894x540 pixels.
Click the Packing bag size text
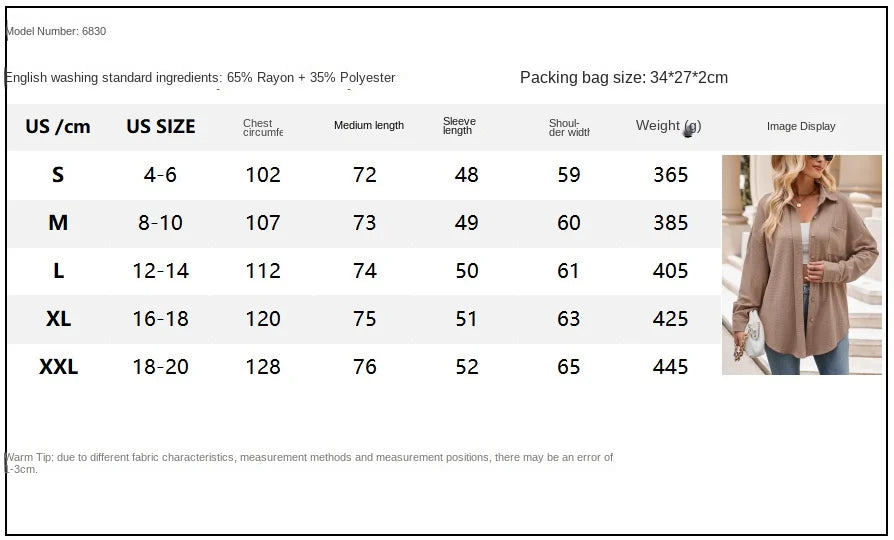(x=624, y=77)
